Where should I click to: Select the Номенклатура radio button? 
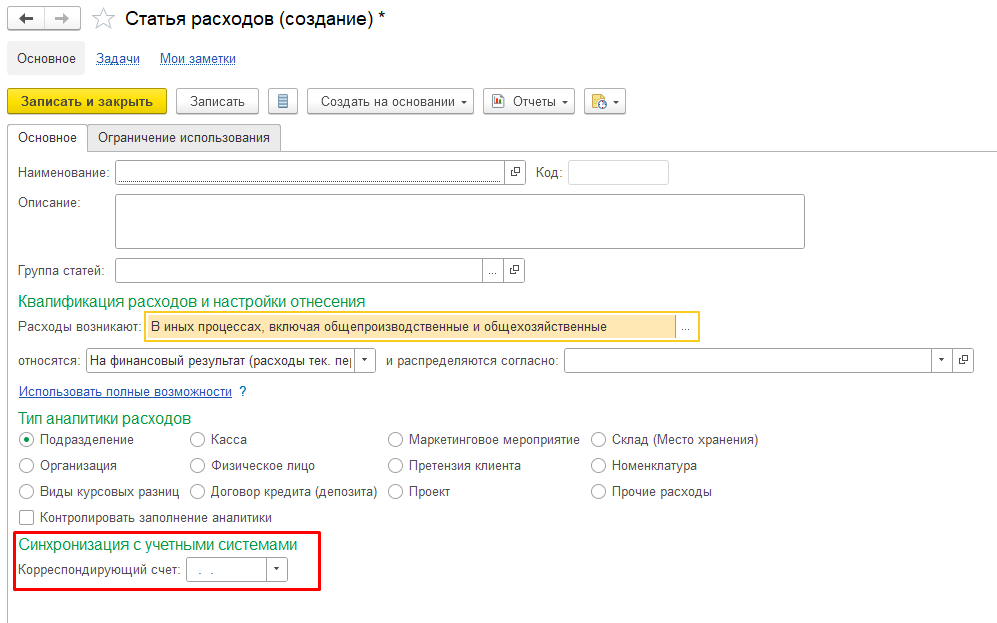[x=599, y=465]
